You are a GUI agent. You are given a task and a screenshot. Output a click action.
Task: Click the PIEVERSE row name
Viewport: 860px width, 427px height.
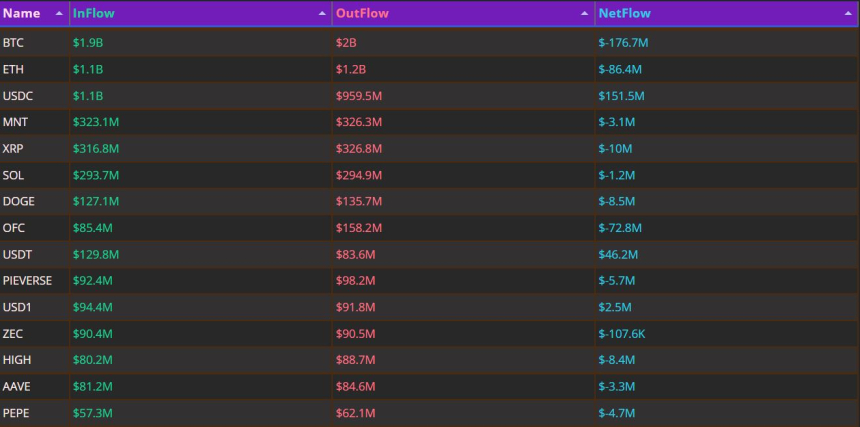point(28,280)
